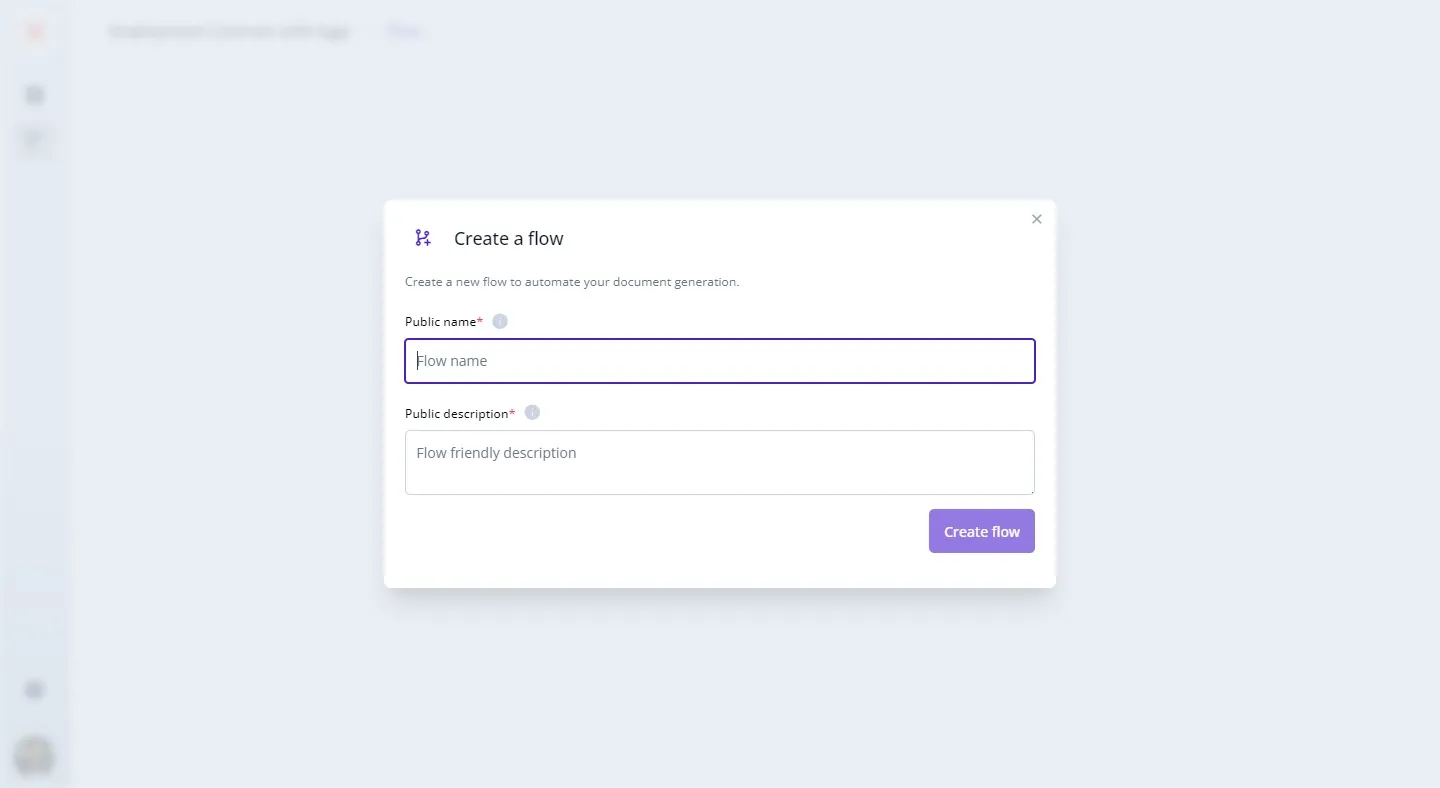Click the resize handle of the description textarea
Screen dimensions: 1440x788
coord(1030,490)
